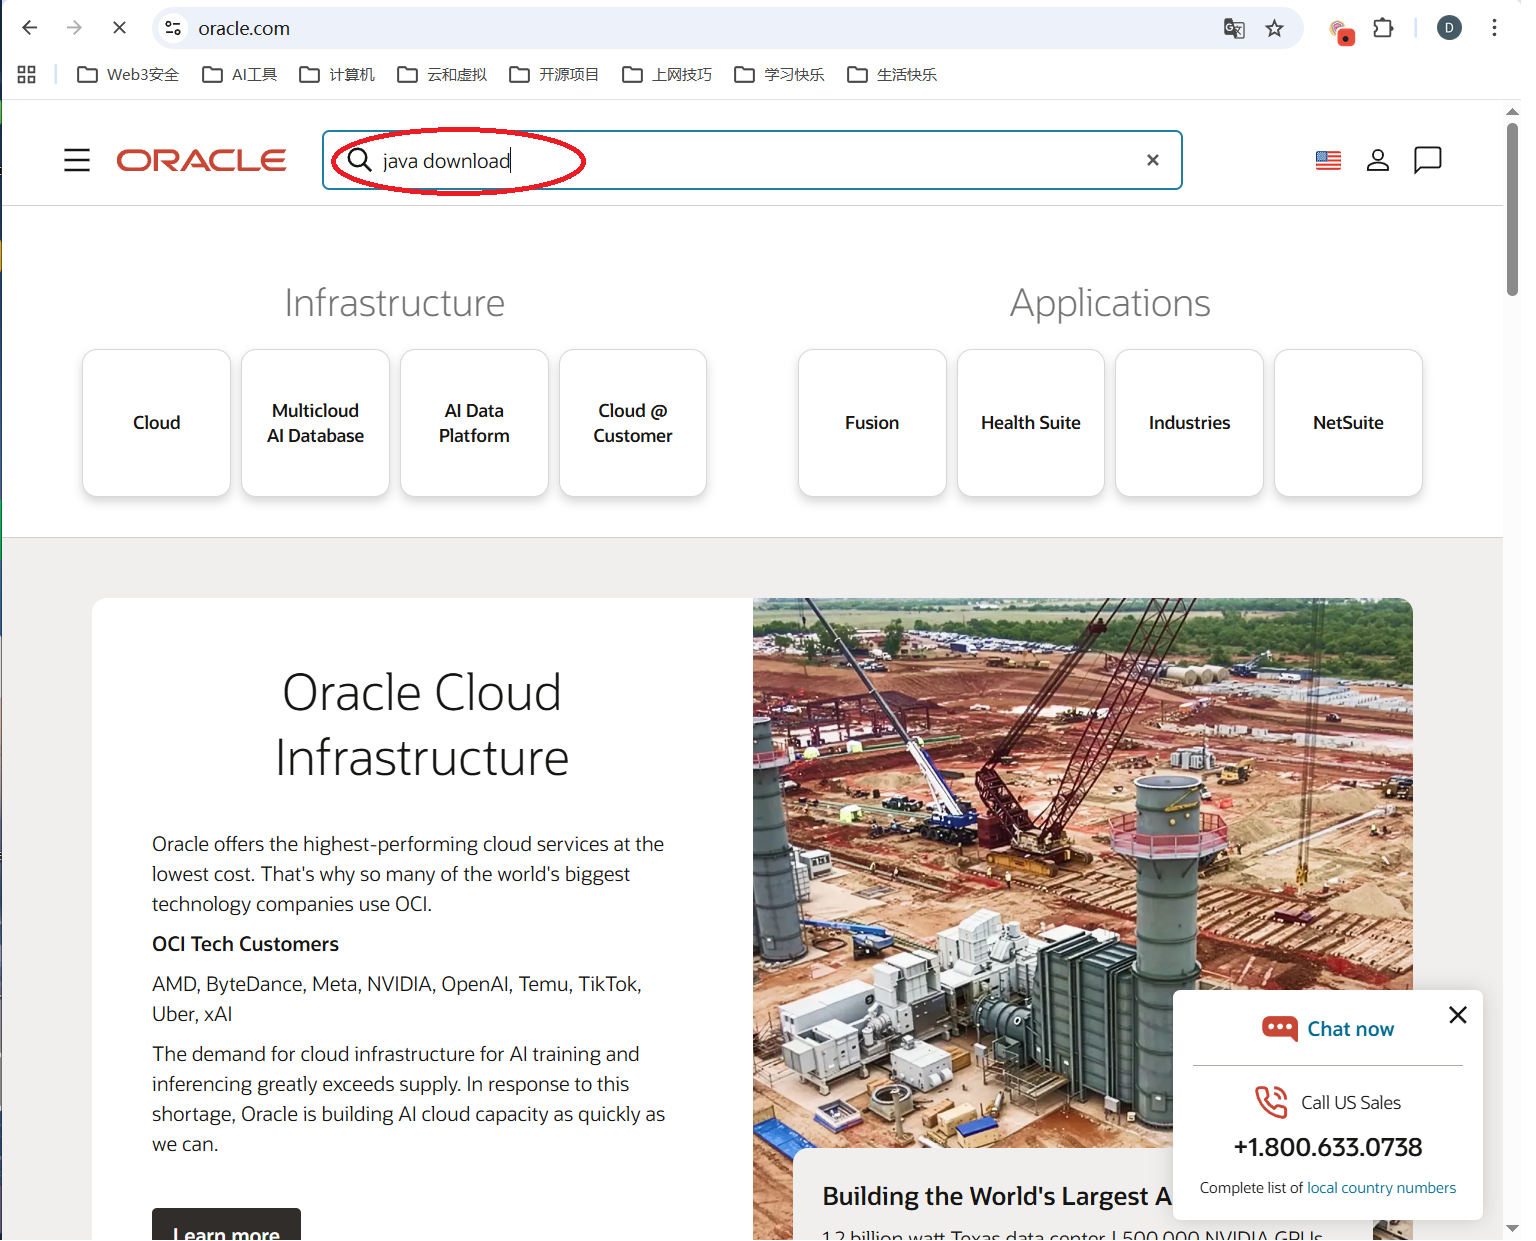Click the search magnifier icon

(359, 160)
